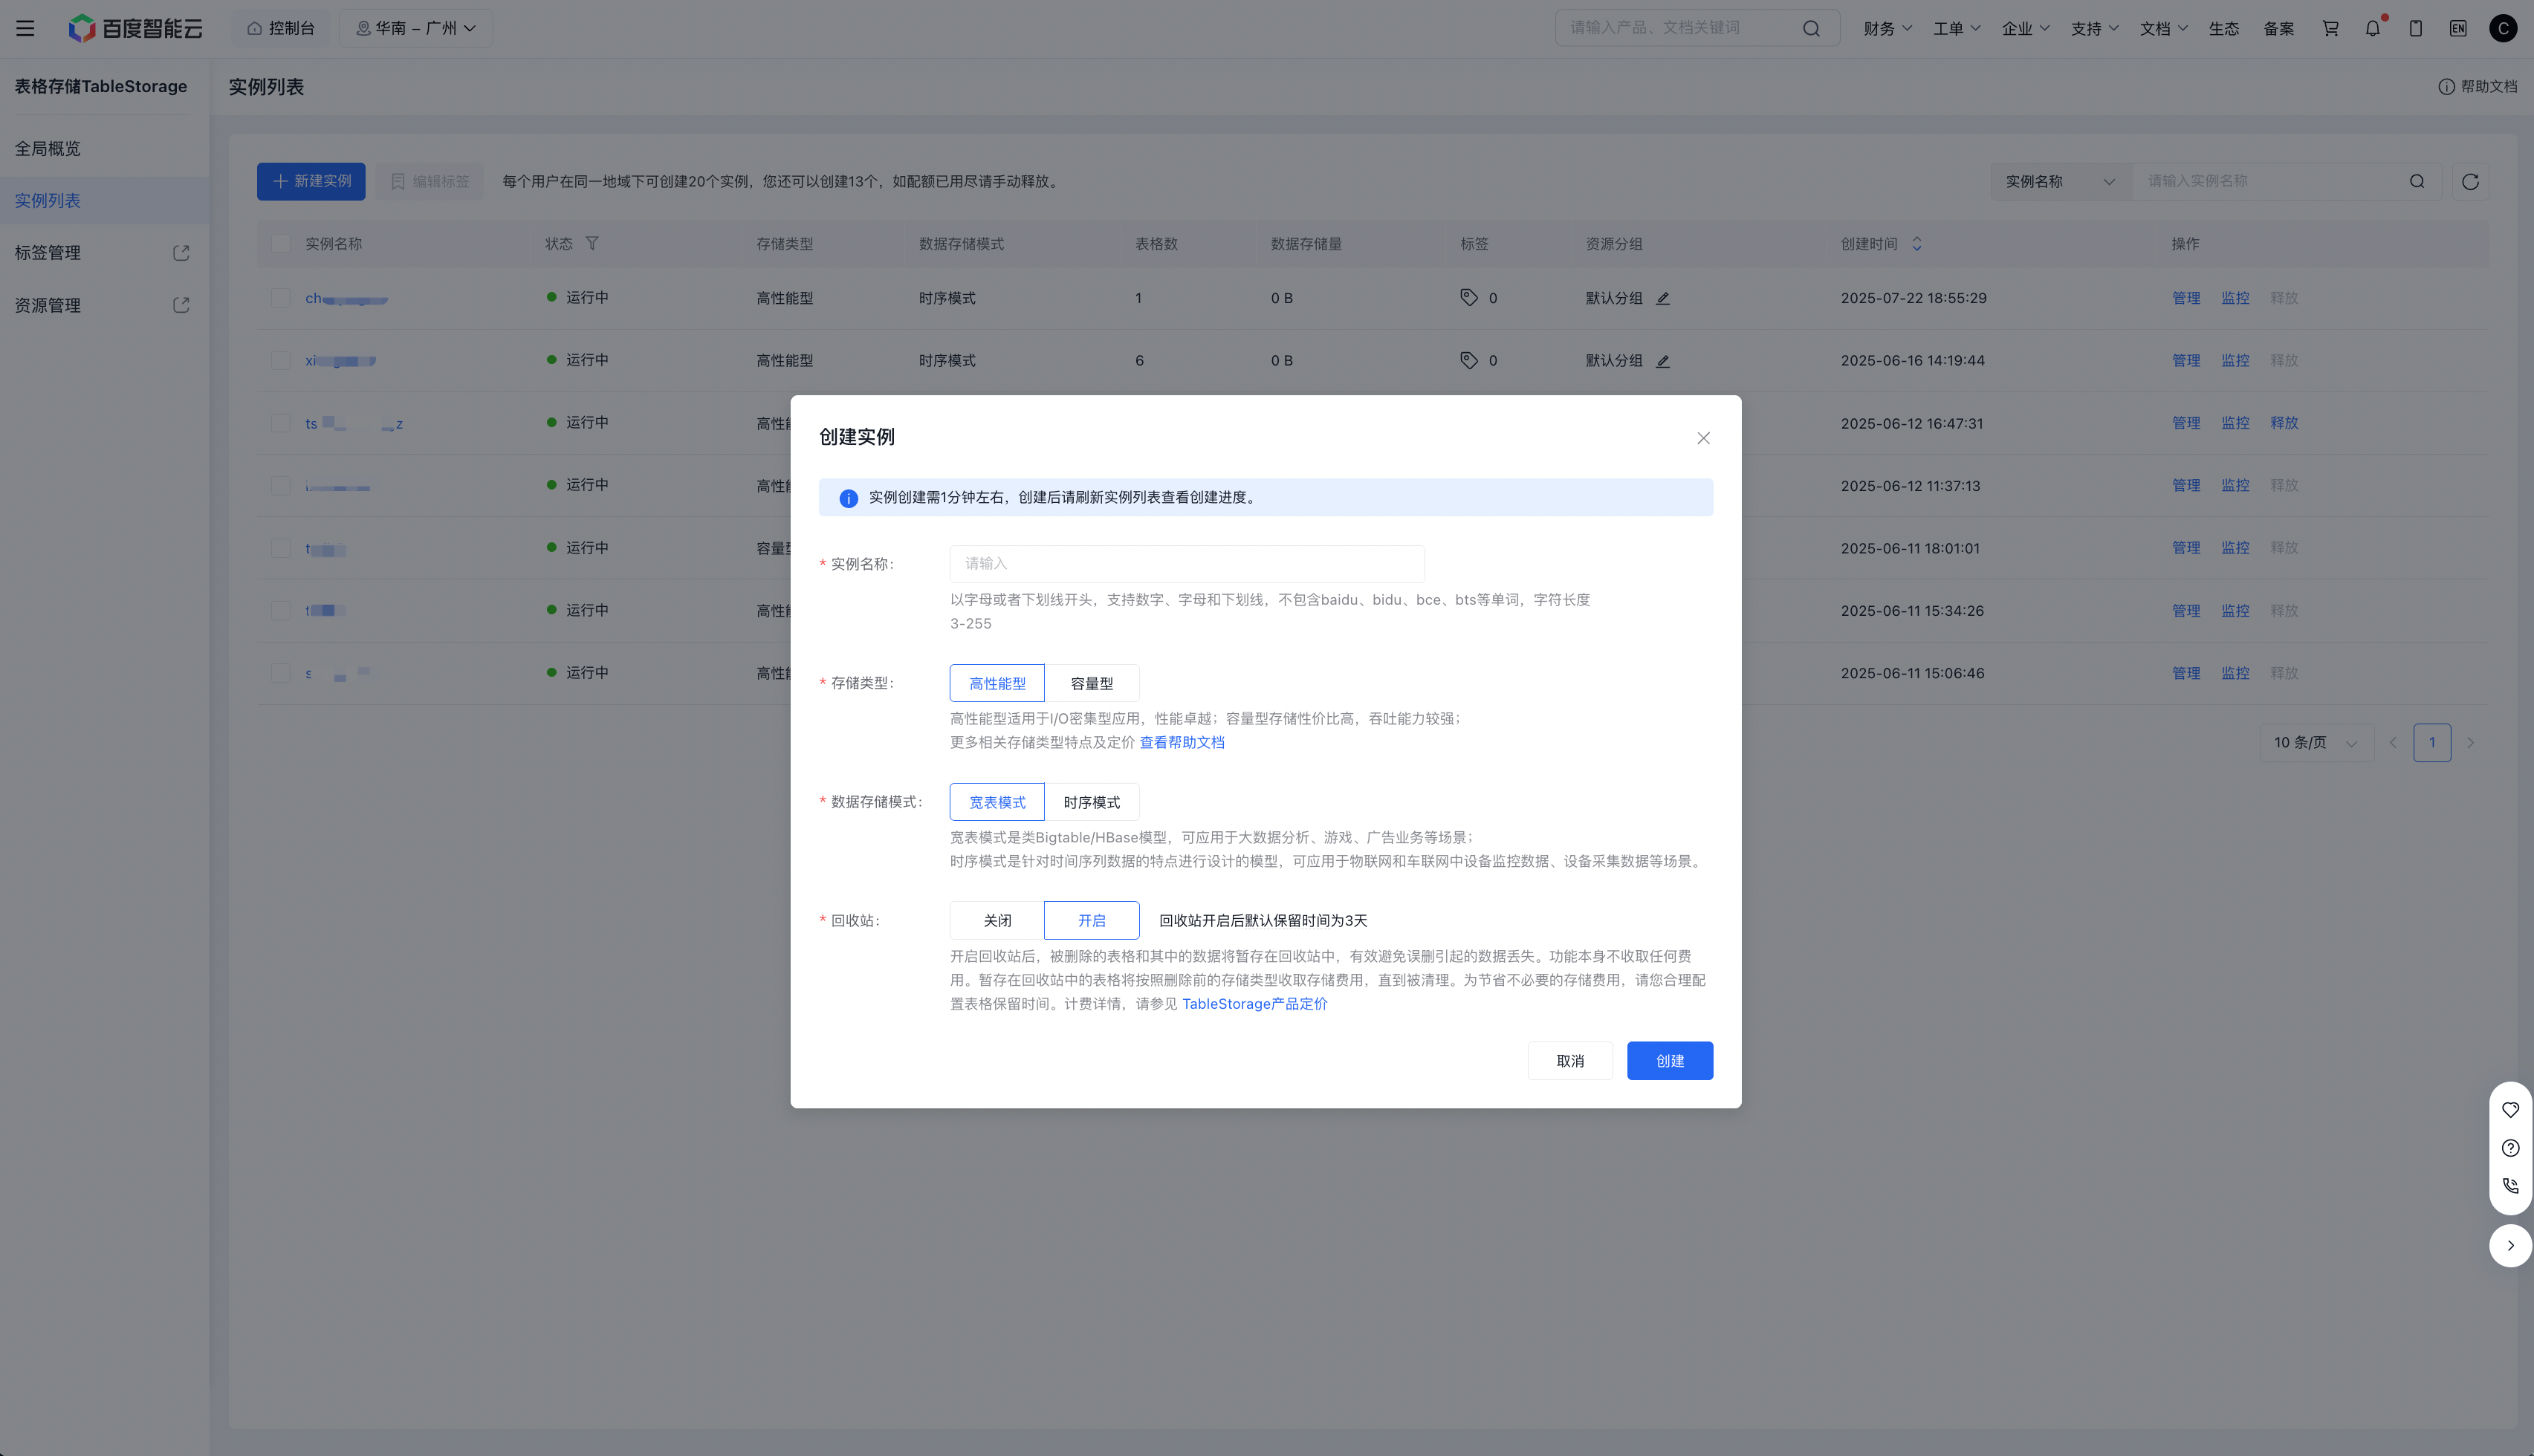The height and width of the screenshot is (1456, 2534).
Task: Click the phone support floating icon
Action: (x=2510, y=1186)
